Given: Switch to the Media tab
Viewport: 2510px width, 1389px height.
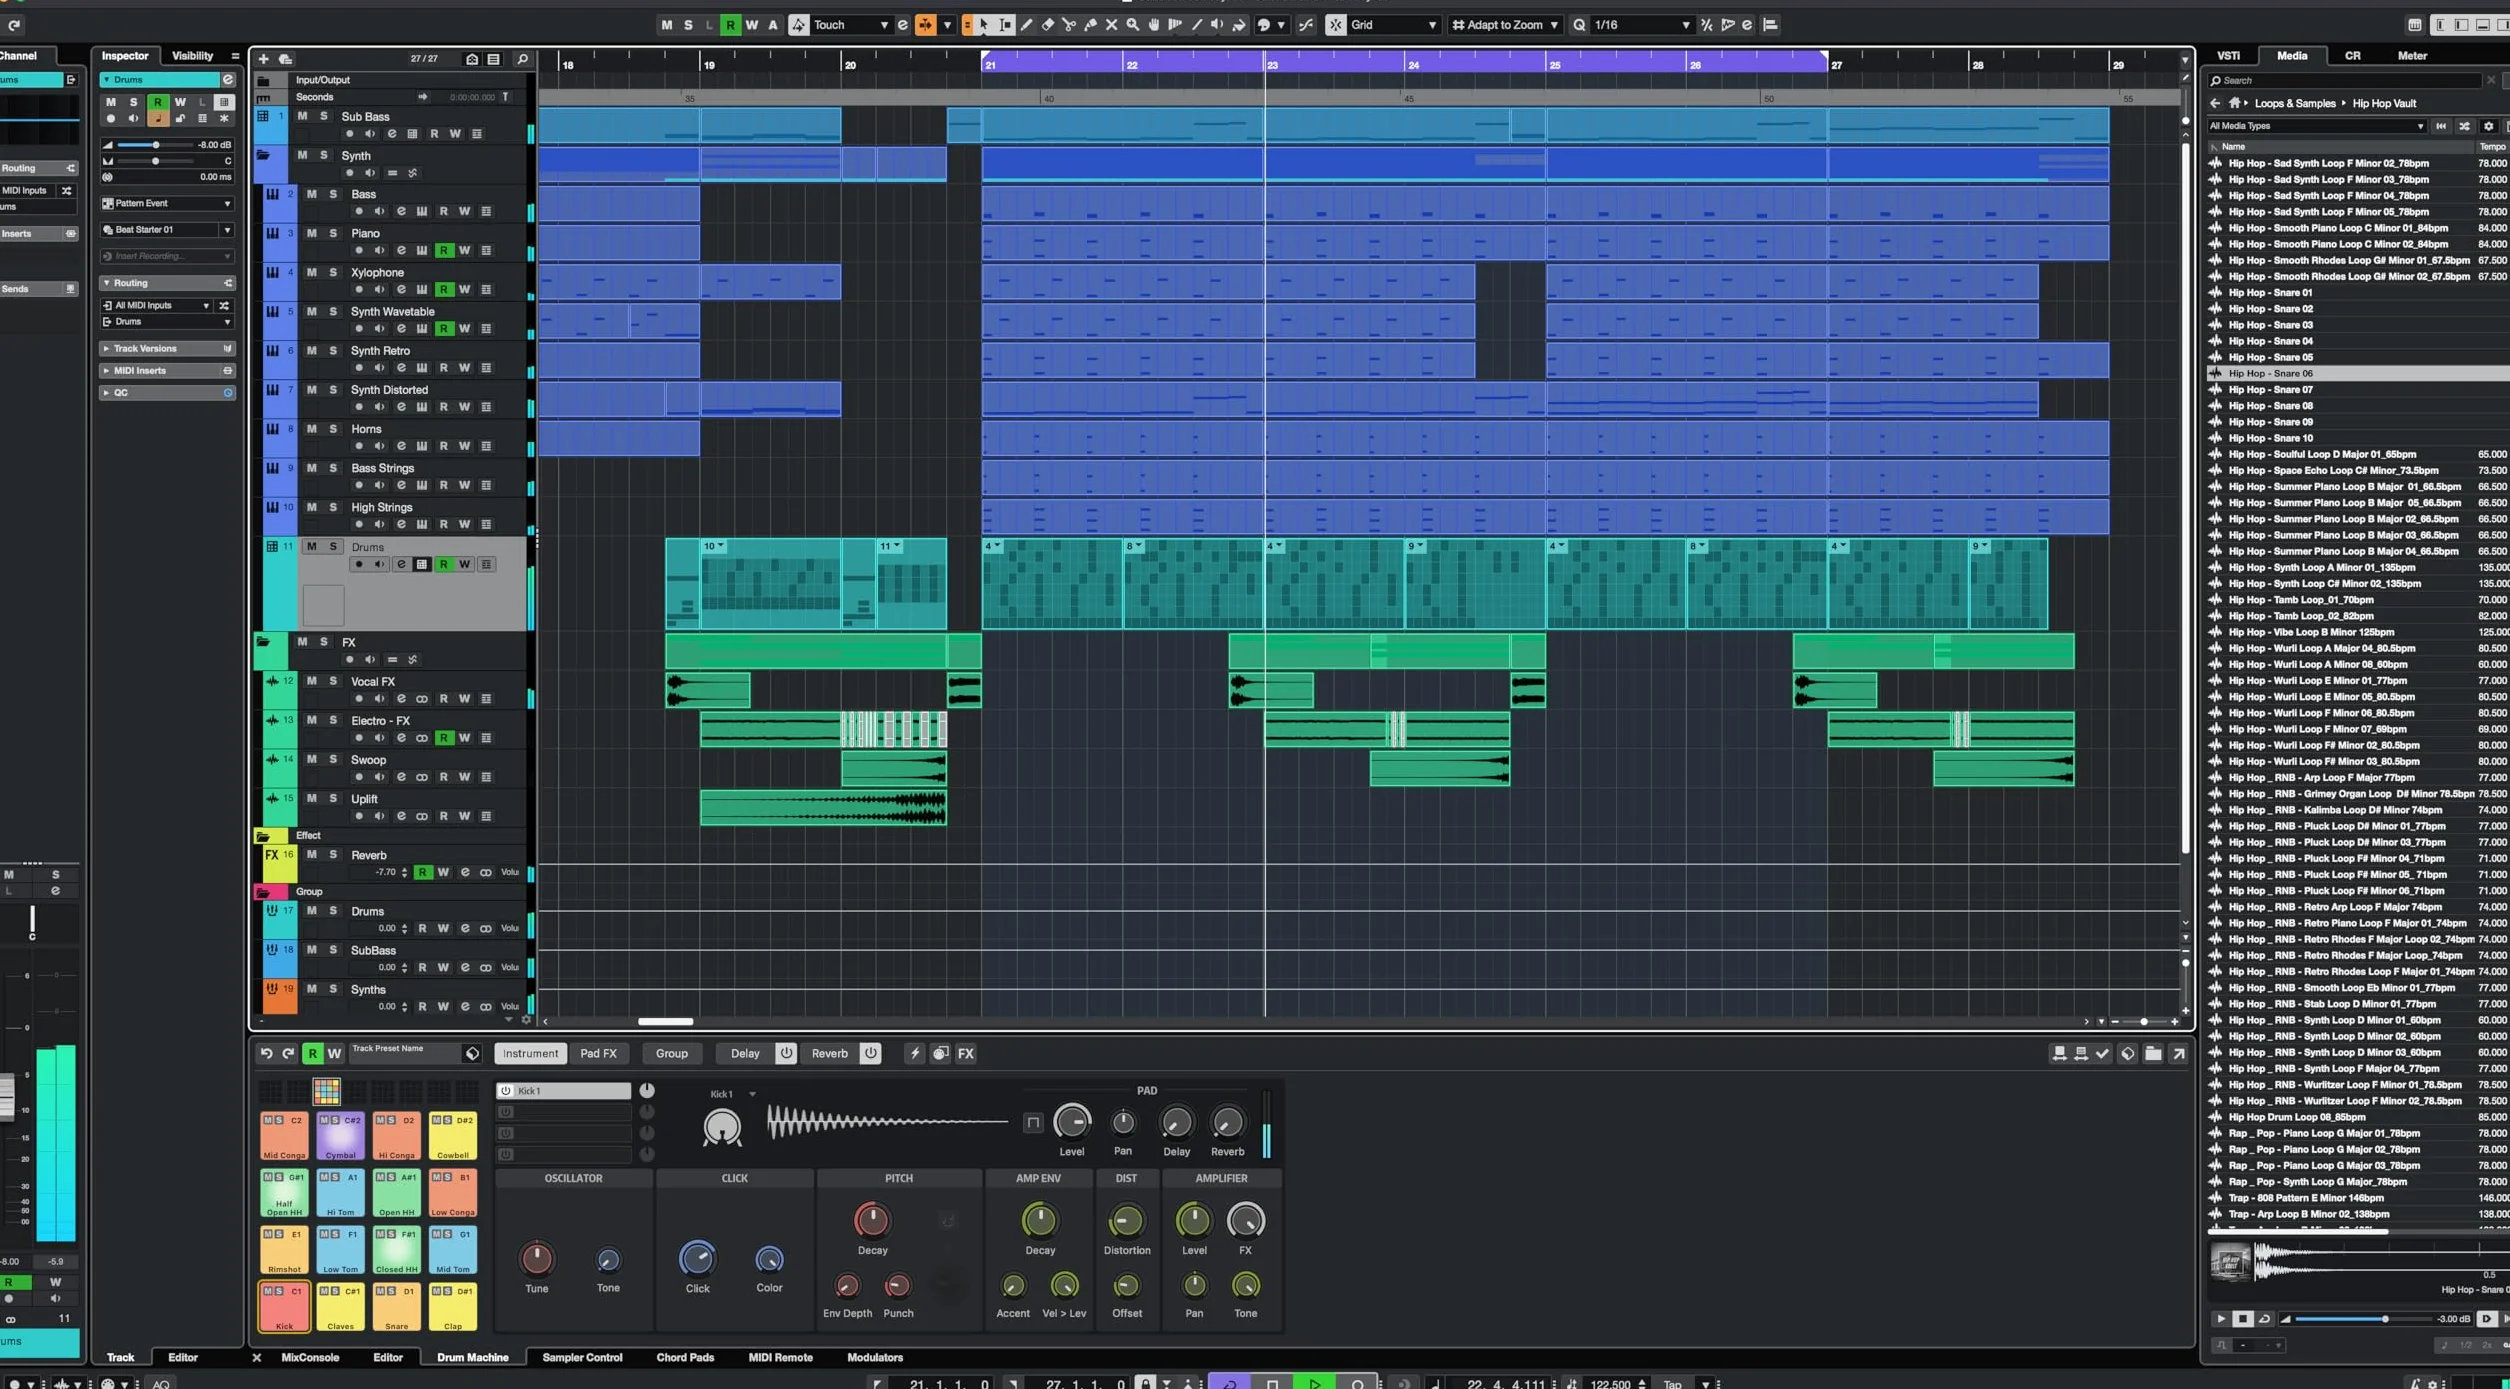Looking at the screenshot, I should (x=2292, y=56).
